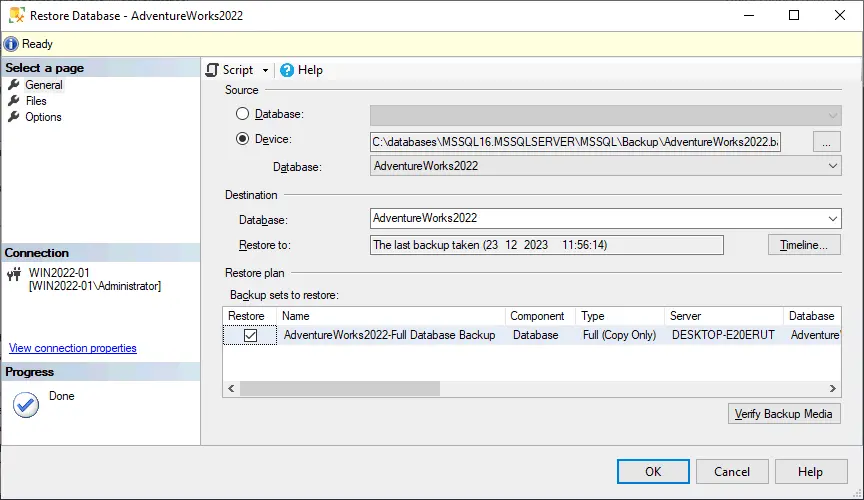Expand the source Database AdventureWorks2022 dropdown
Image resolution: width=864 pixels, height=500 pixels.
click(x=833, y=166)
